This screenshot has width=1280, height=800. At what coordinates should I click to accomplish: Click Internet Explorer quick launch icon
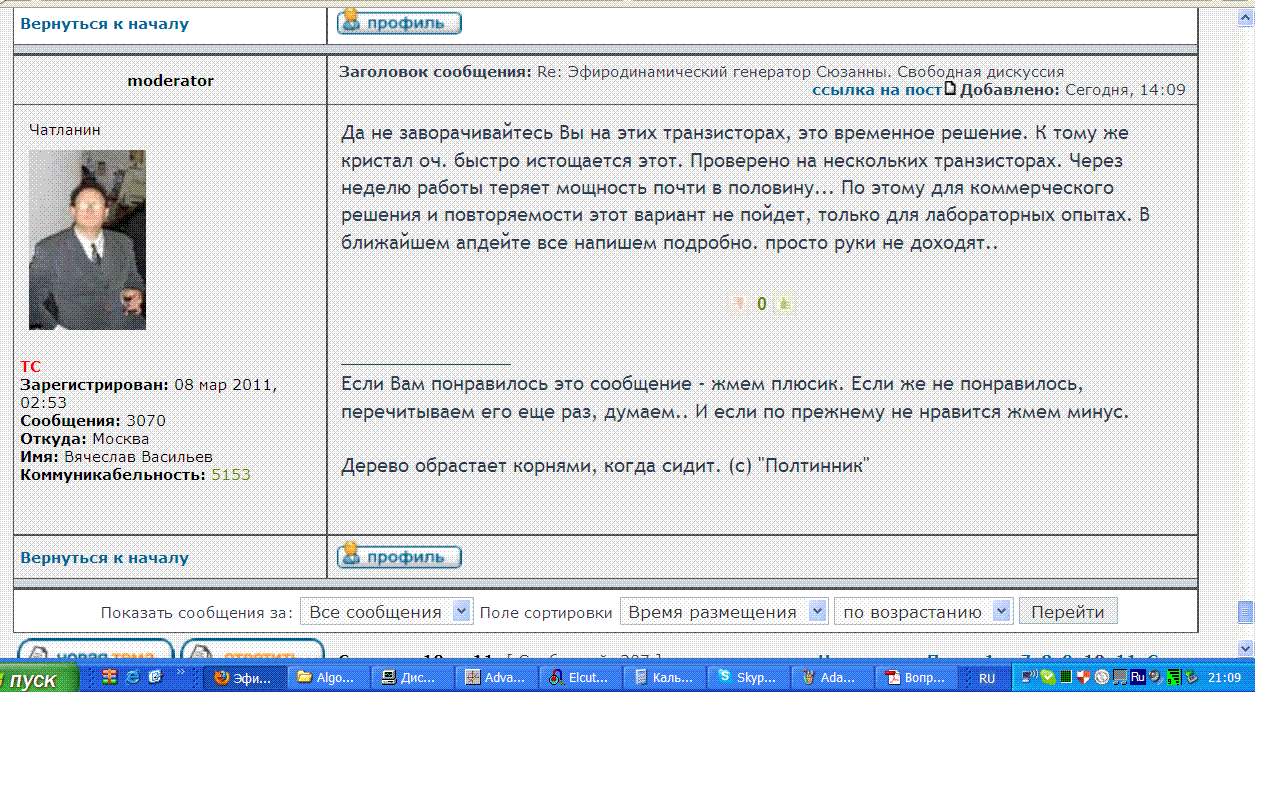(x=133, y=677)
